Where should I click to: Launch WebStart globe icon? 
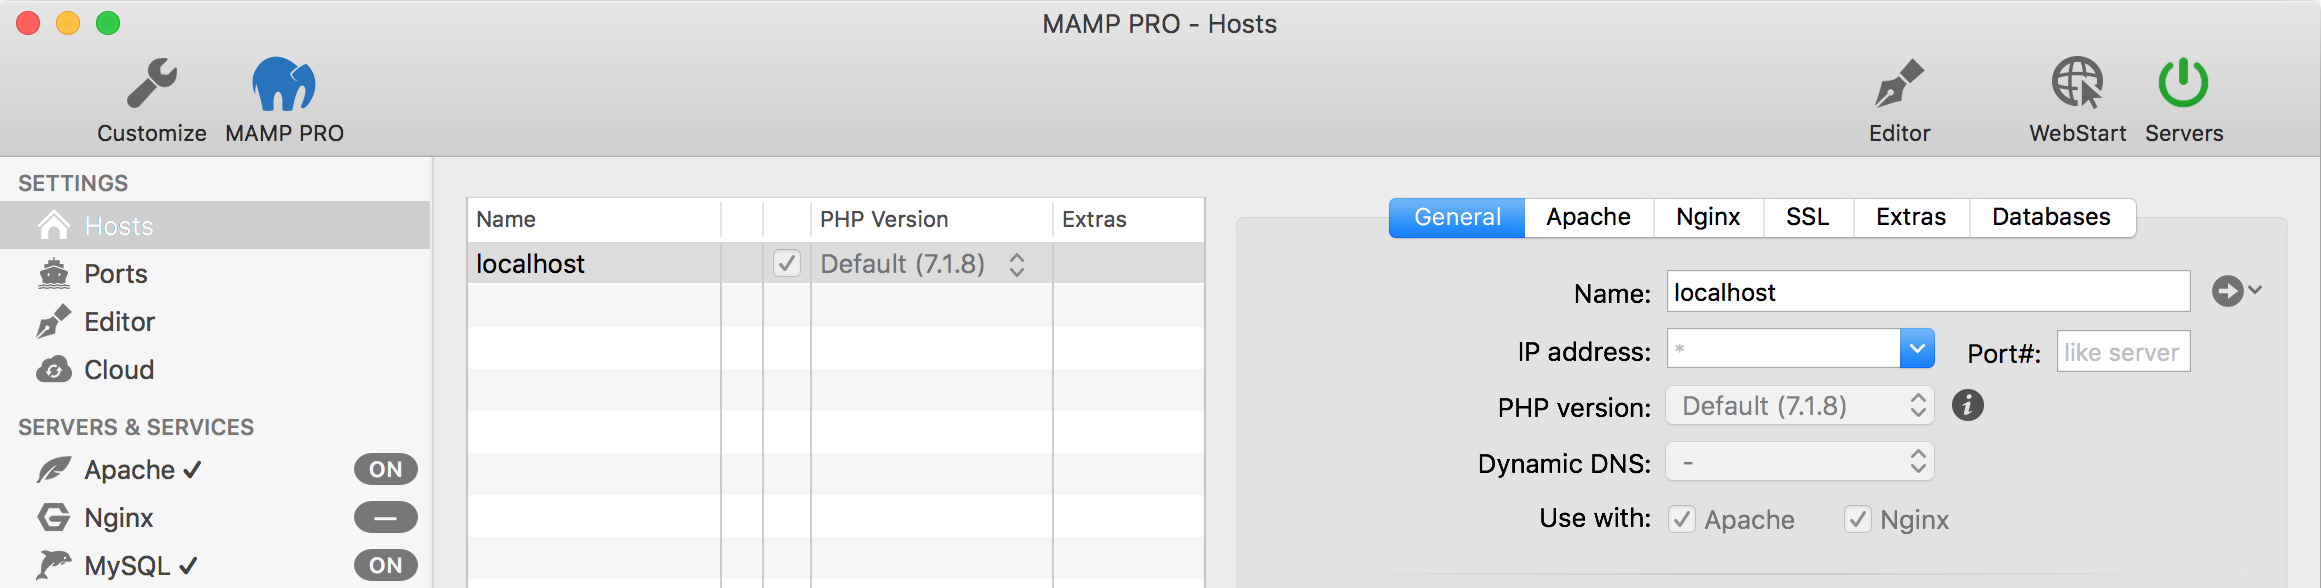coord(2077,83)
